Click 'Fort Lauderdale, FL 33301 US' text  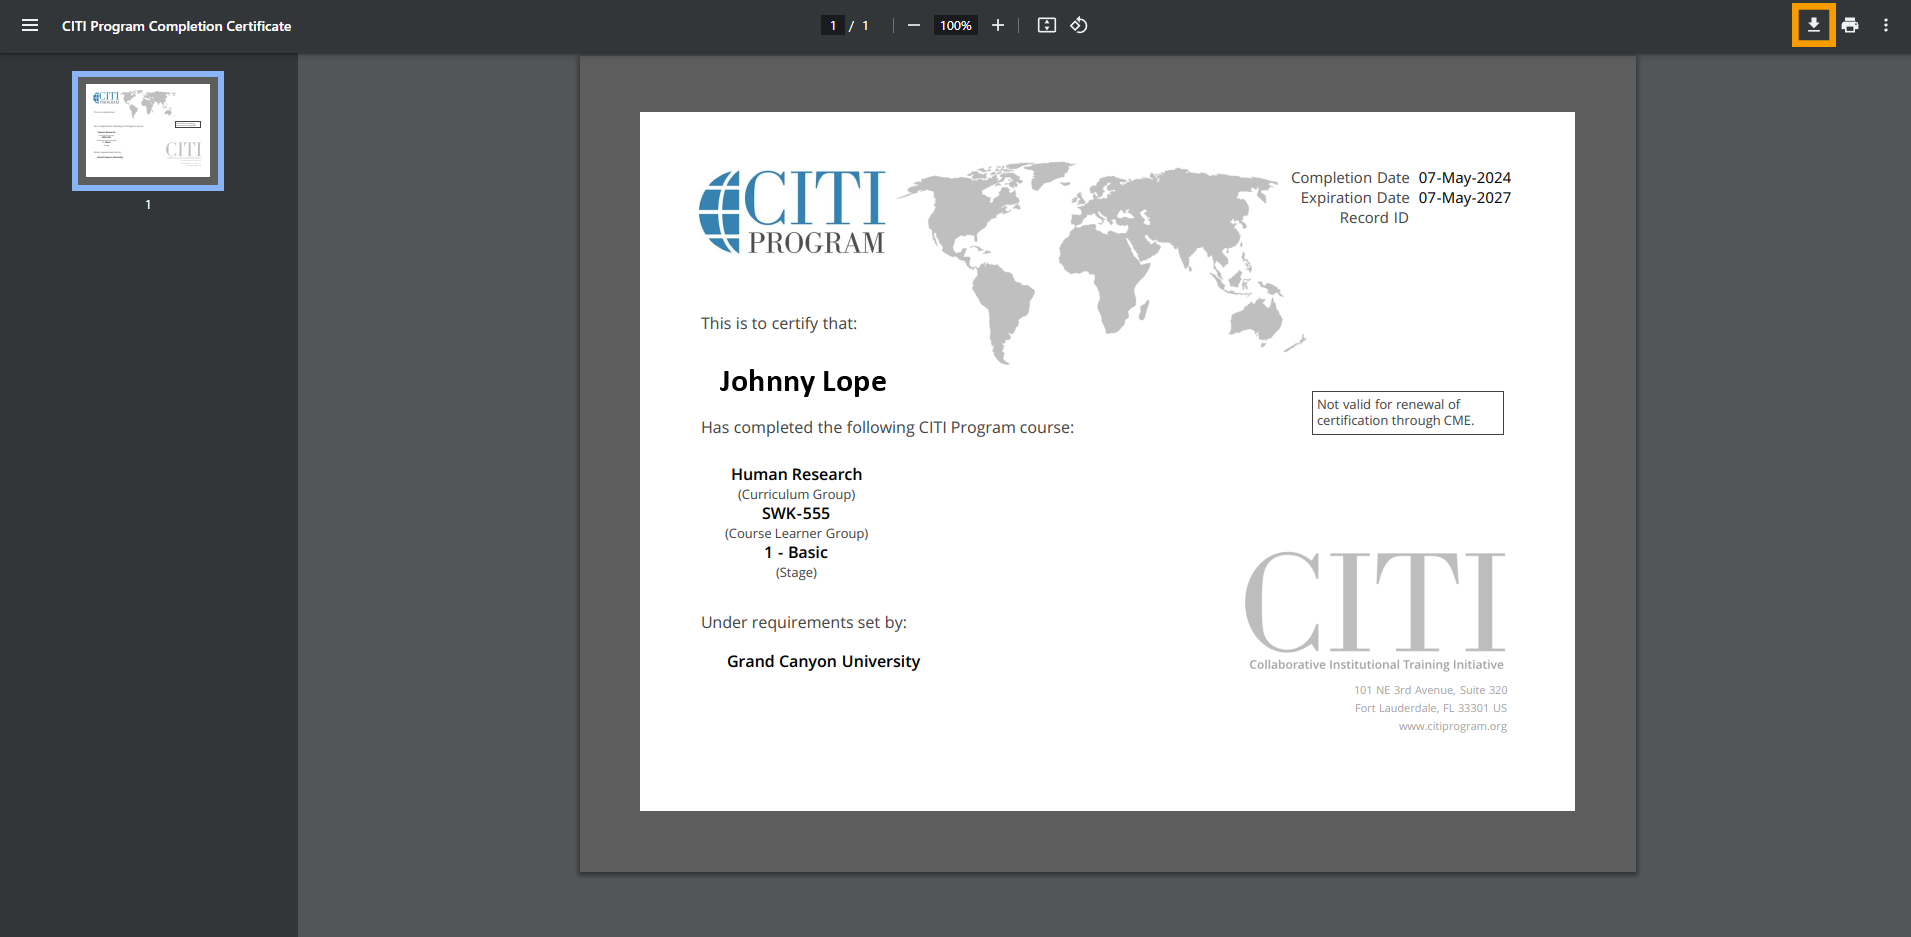1430,708
